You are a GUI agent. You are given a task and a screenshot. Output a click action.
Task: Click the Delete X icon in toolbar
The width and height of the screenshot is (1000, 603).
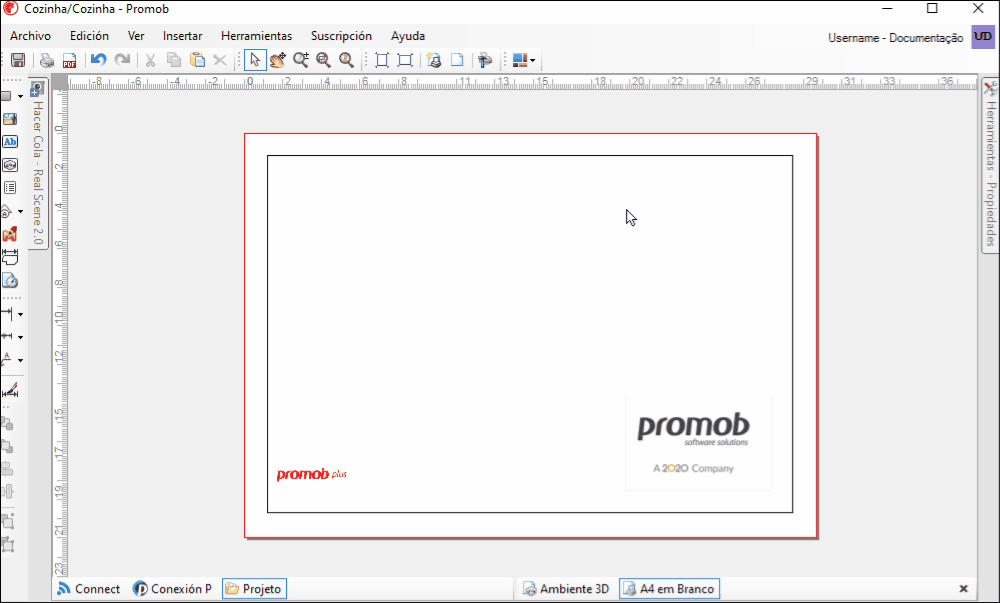220,60
